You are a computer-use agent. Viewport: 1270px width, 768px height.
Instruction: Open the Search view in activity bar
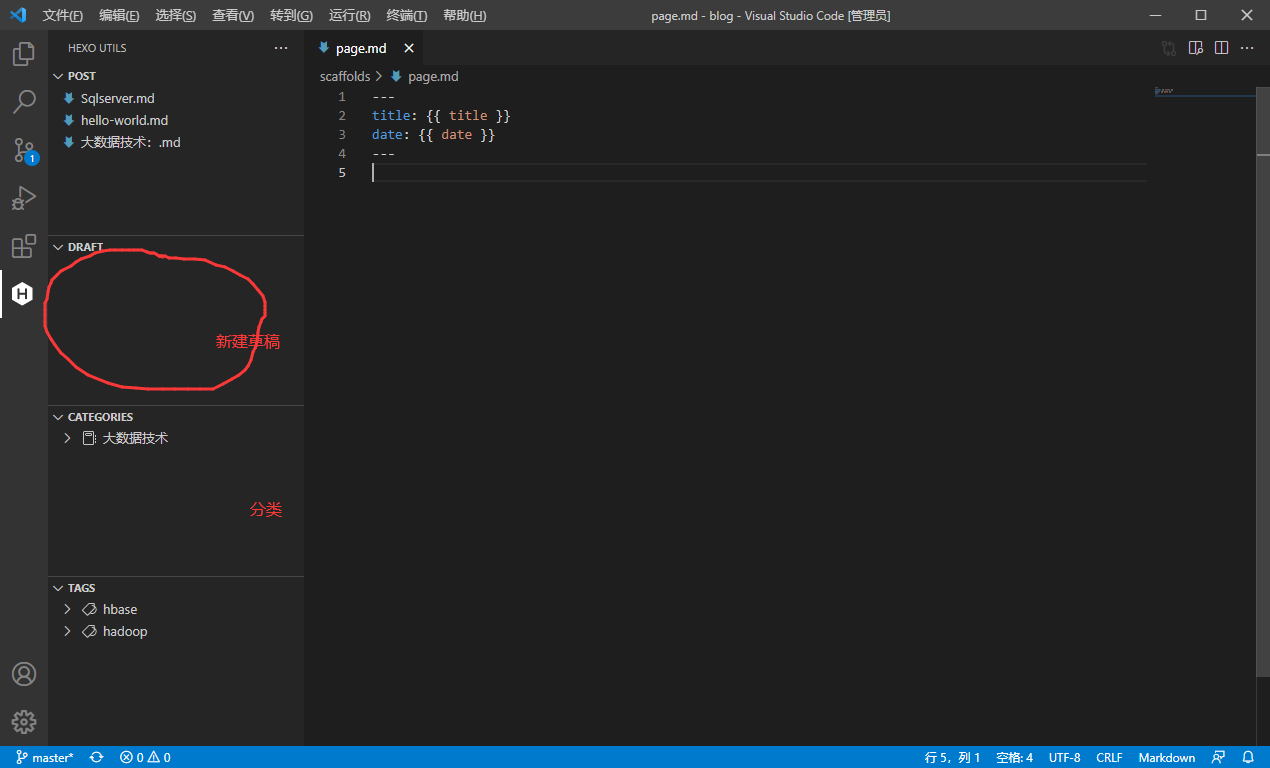coord(24,102)
